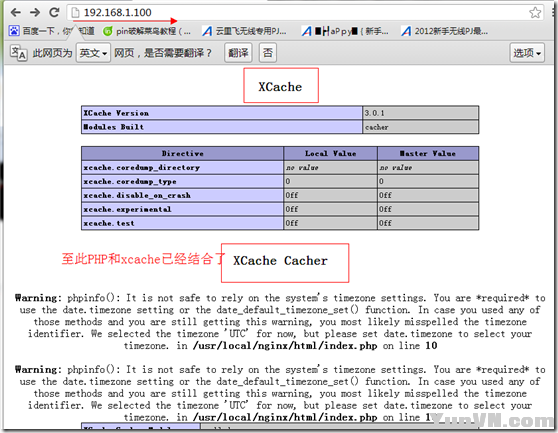Viewport: 558px width, 433px height.
Task: Click the XCache section heading
Action: click(280, 86)
